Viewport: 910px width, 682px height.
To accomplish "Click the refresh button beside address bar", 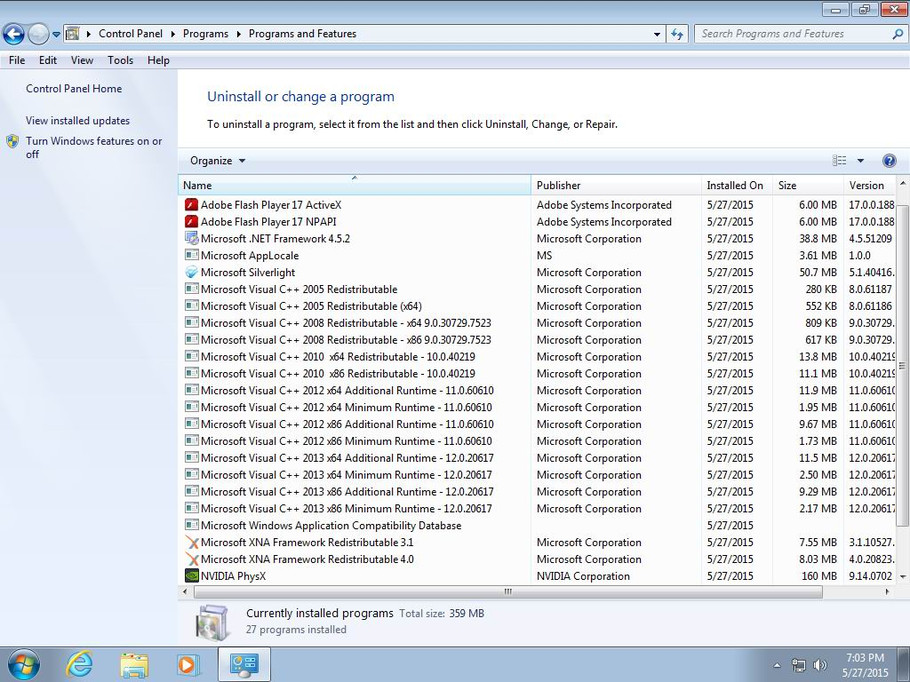I will [677, 34].
